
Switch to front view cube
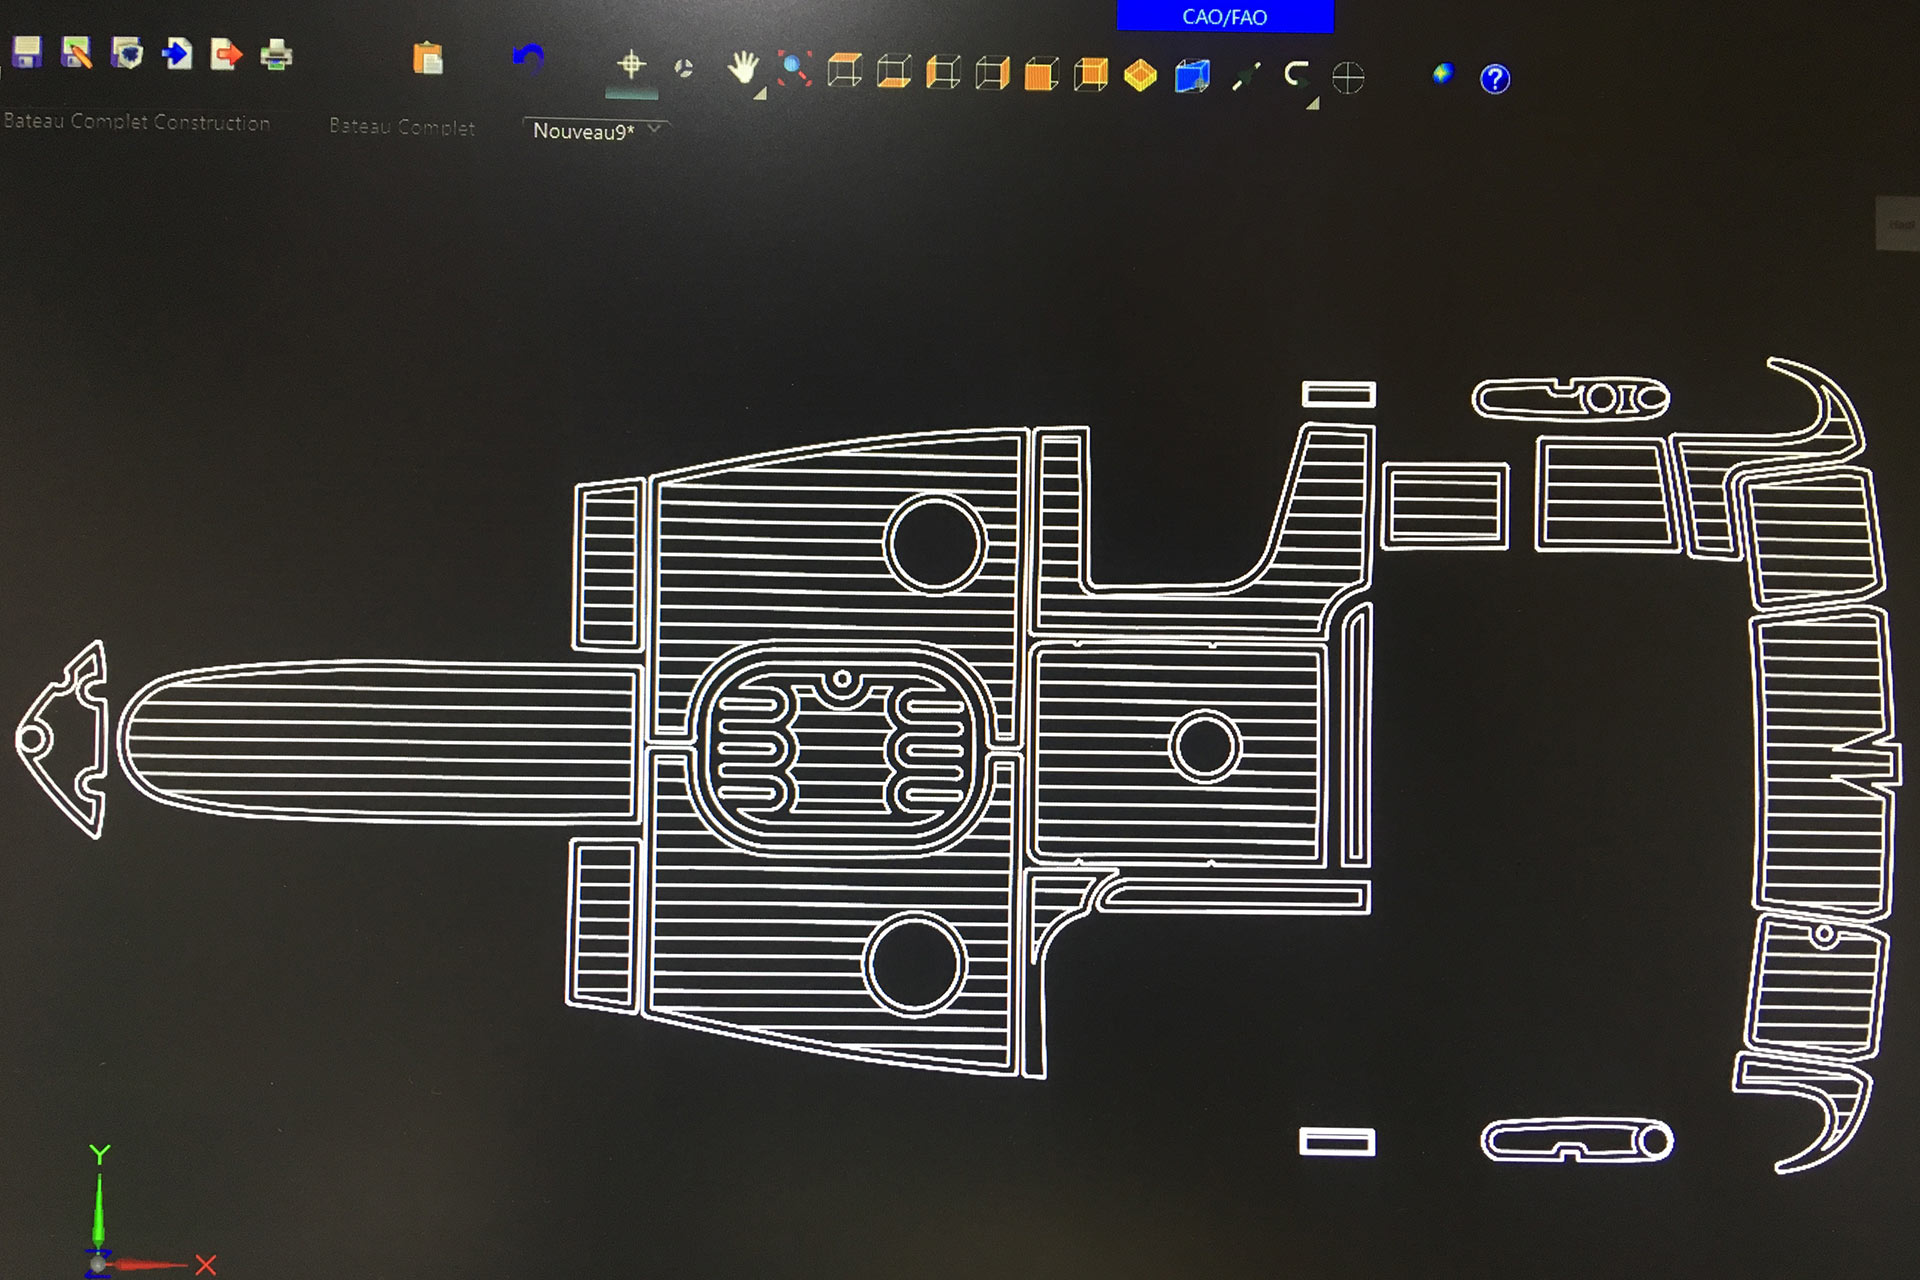(x=1041, y=74)
